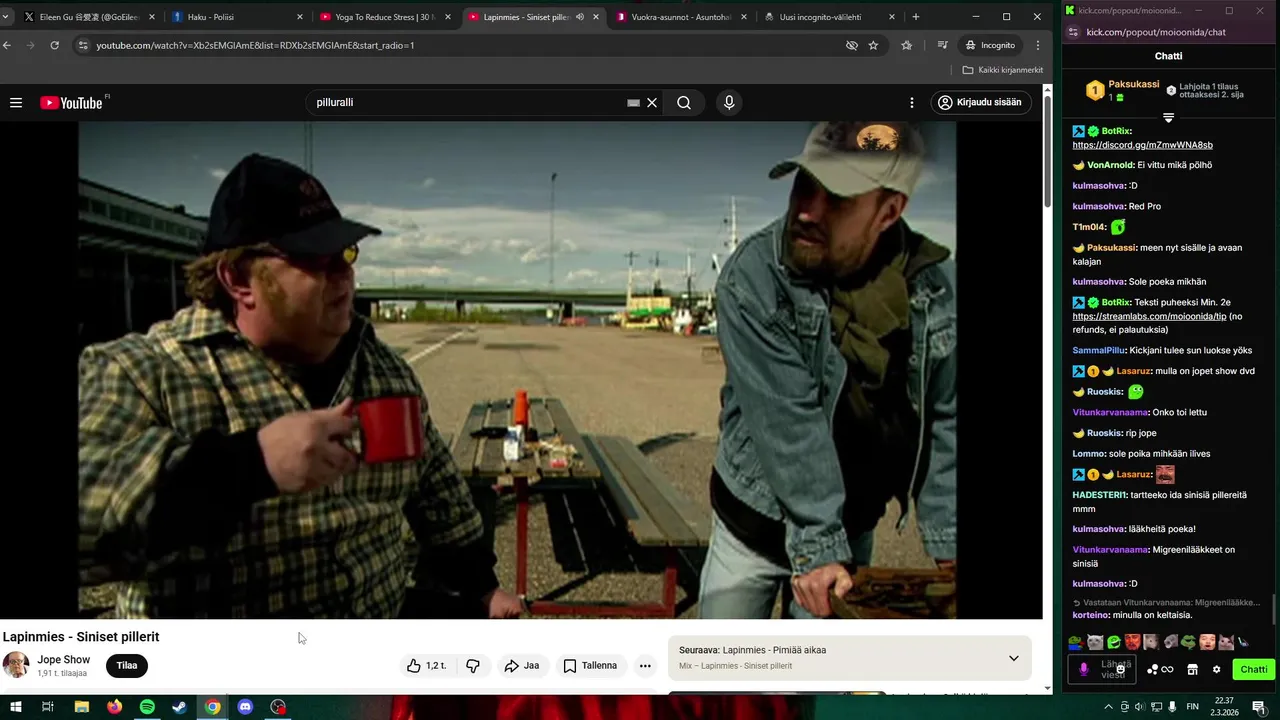Send message with green Chatti button
The image size is (1280, 720).
click(x=1253, y=669)
